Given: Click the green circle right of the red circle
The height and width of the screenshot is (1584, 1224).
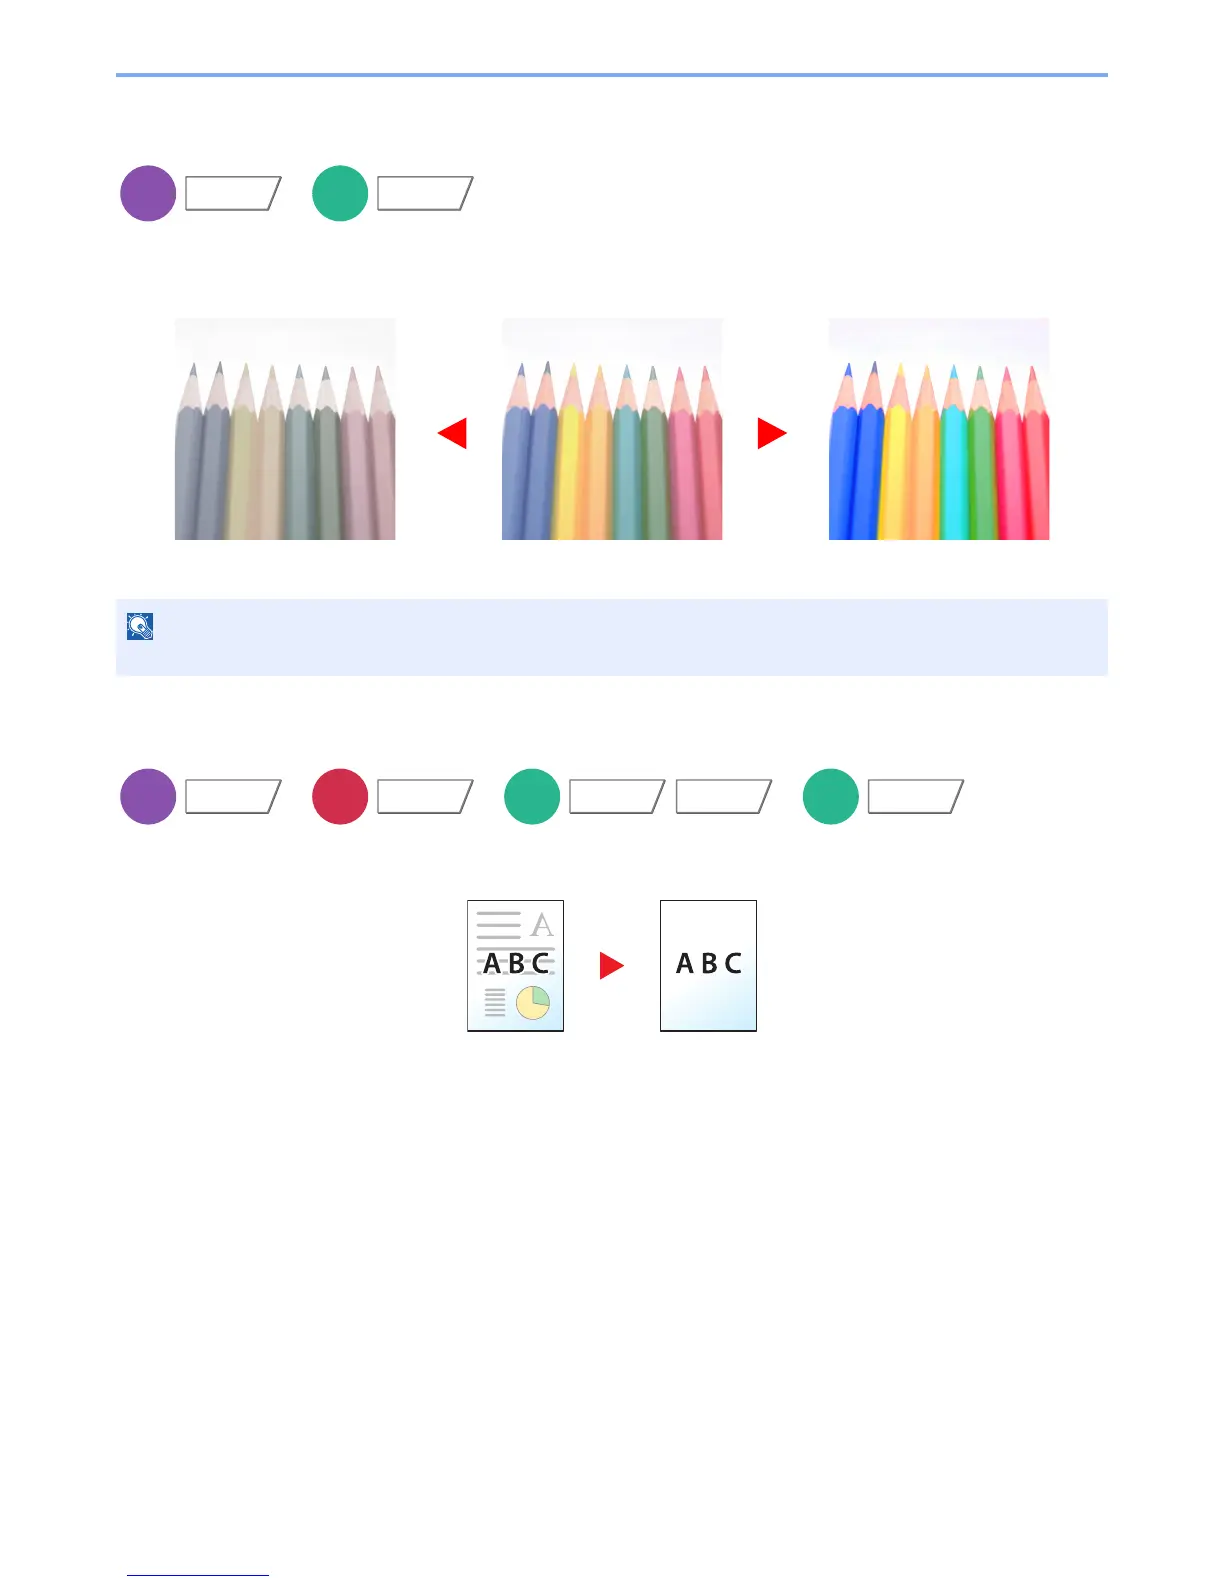Looking at the screenshot, I should tap(532, 796).
